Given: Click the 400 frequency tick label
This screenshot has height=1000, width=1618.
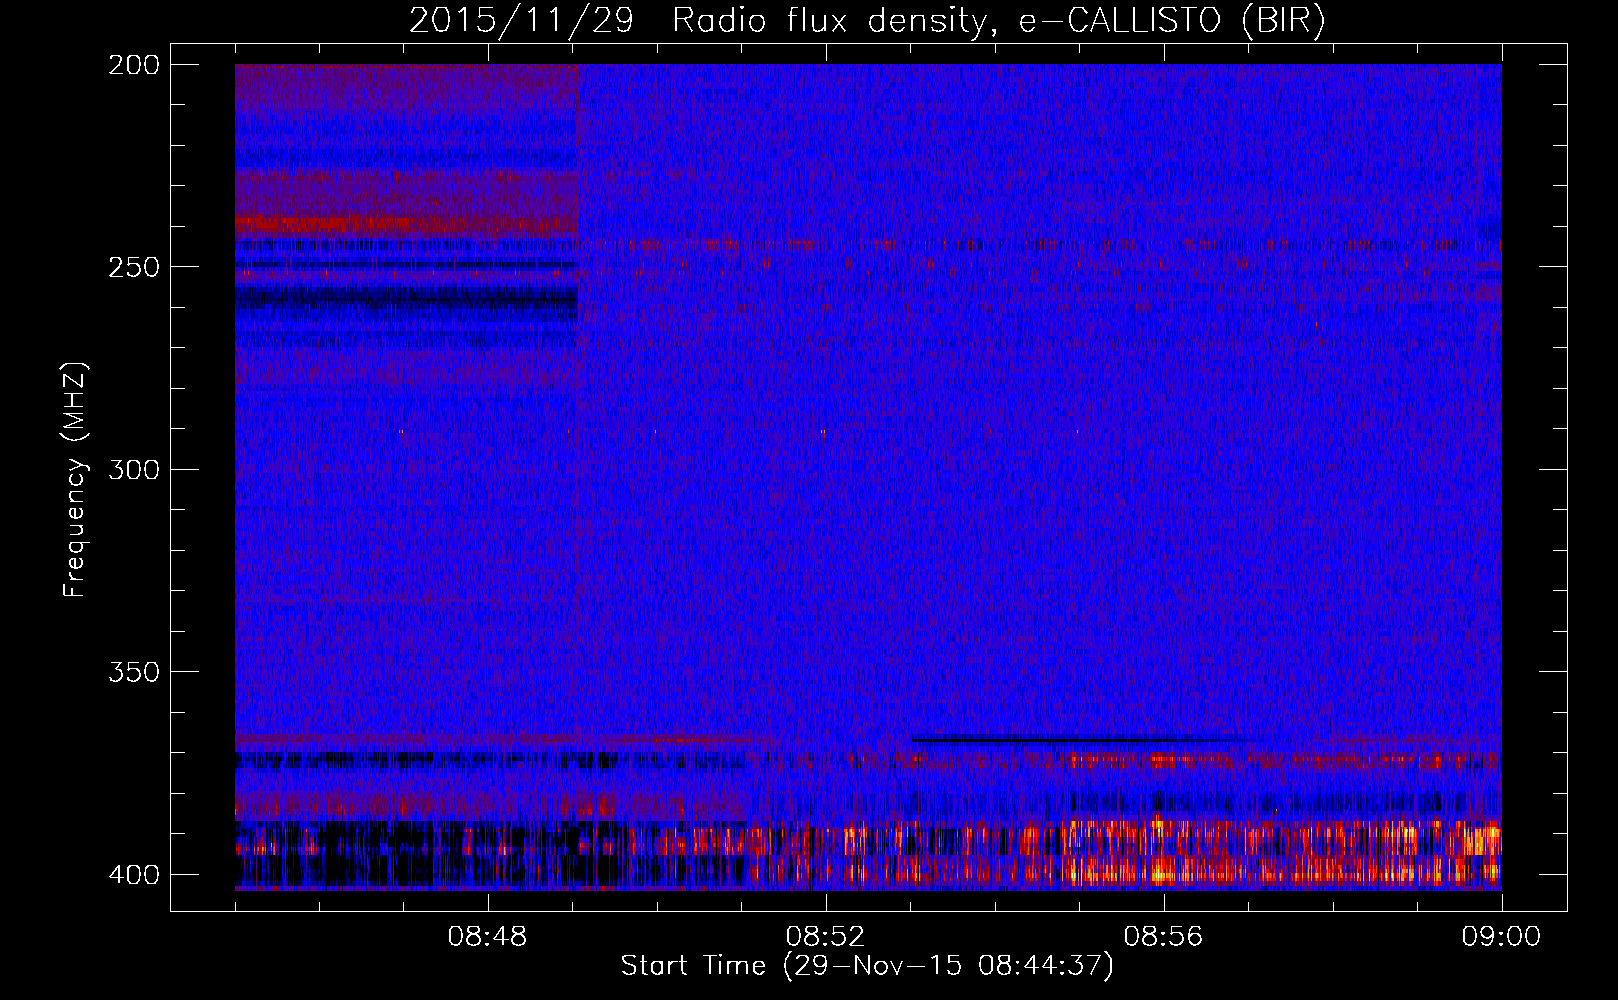Looking at the screenshot, I should [x=134, y=874].
